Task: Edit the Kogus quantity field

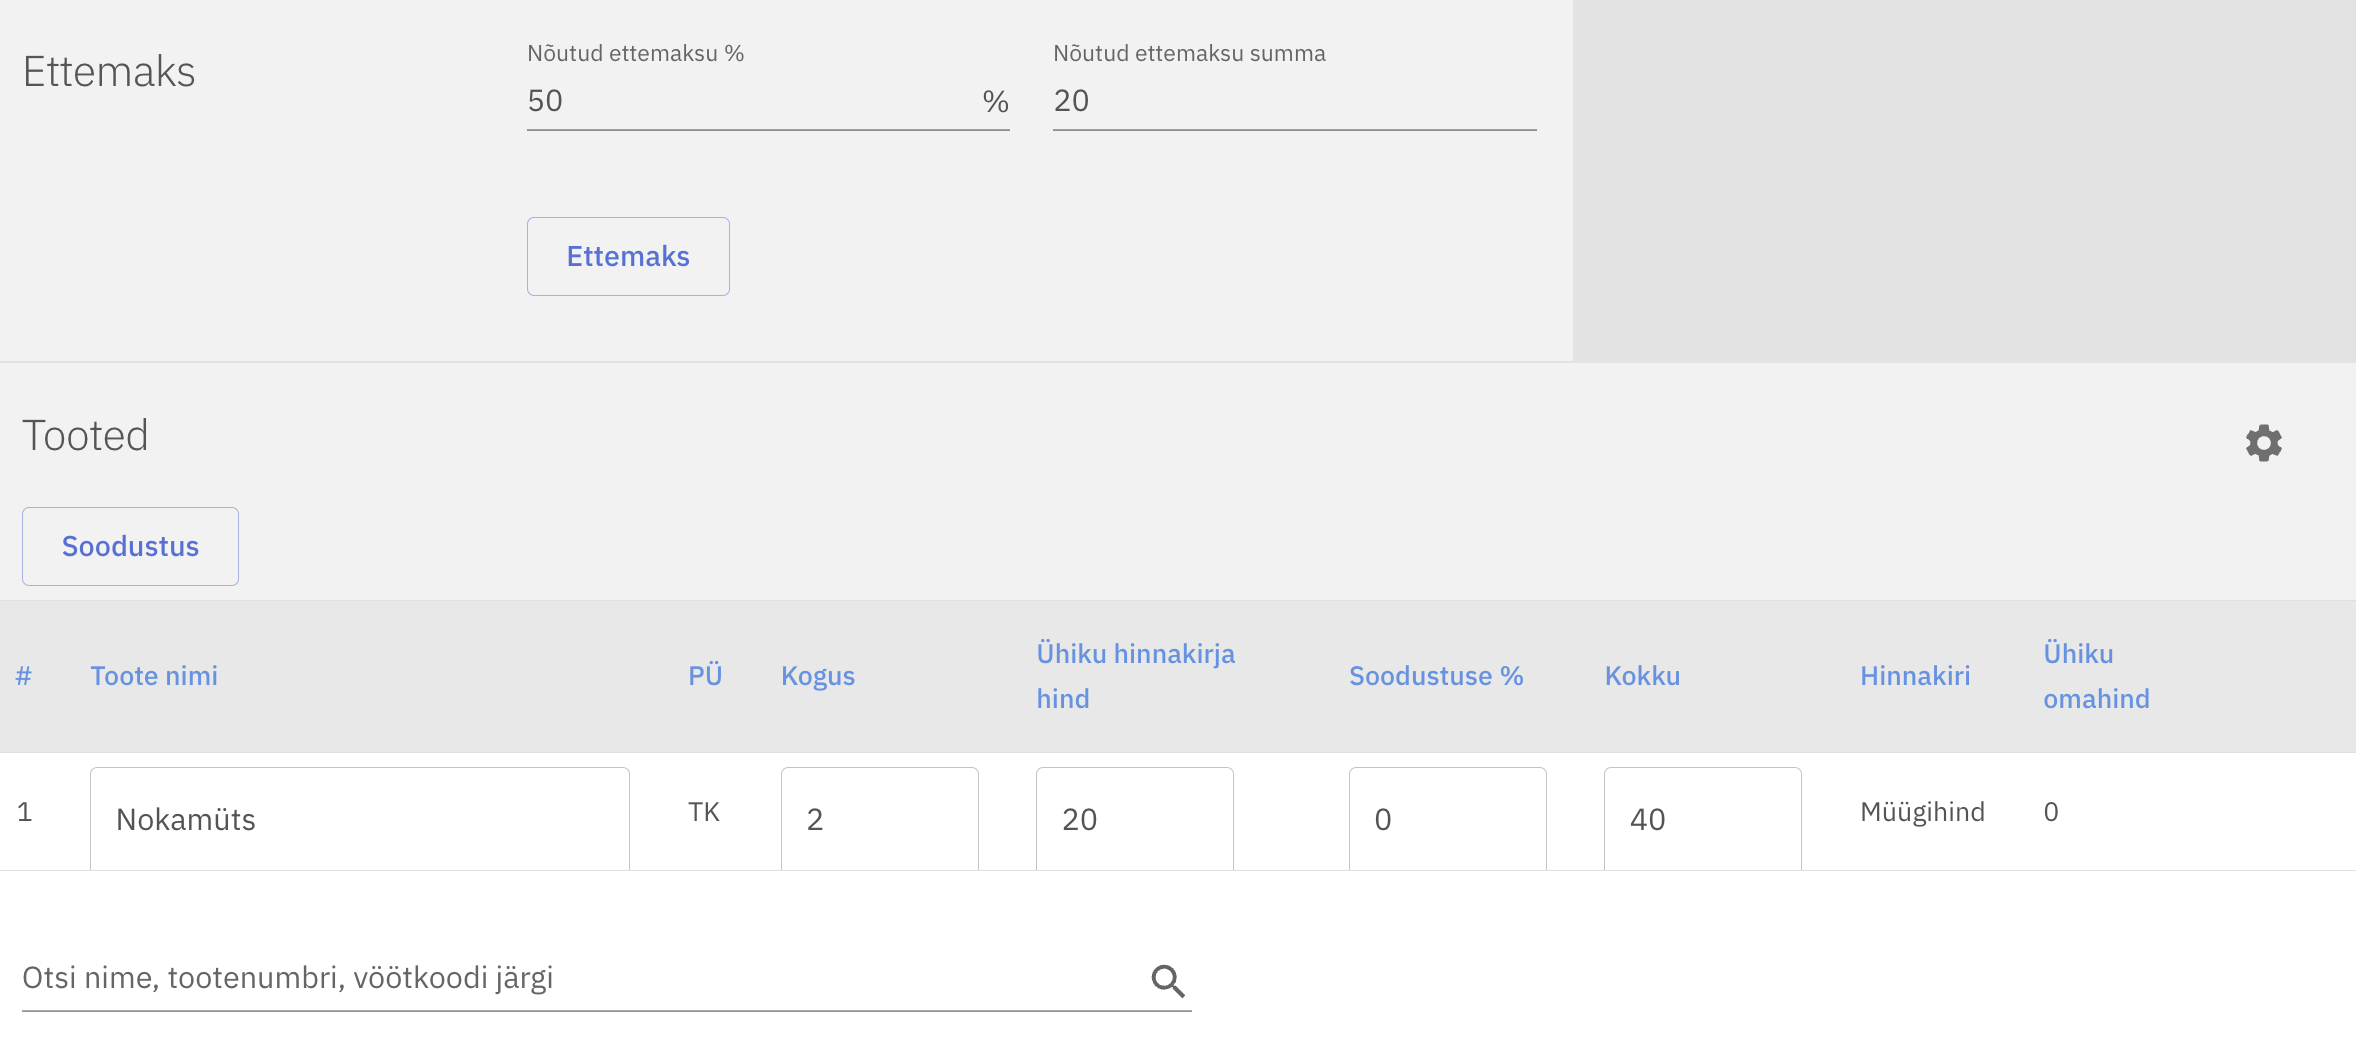Action: coord(878,819)
